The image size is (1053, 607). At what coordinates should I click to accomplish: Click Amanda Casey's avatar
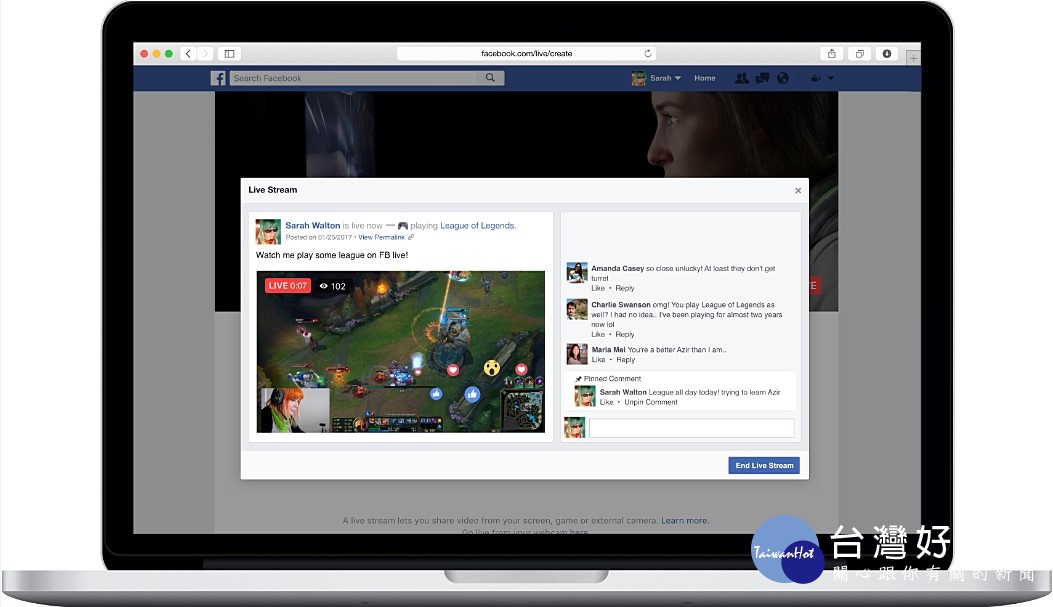point(577,273)
